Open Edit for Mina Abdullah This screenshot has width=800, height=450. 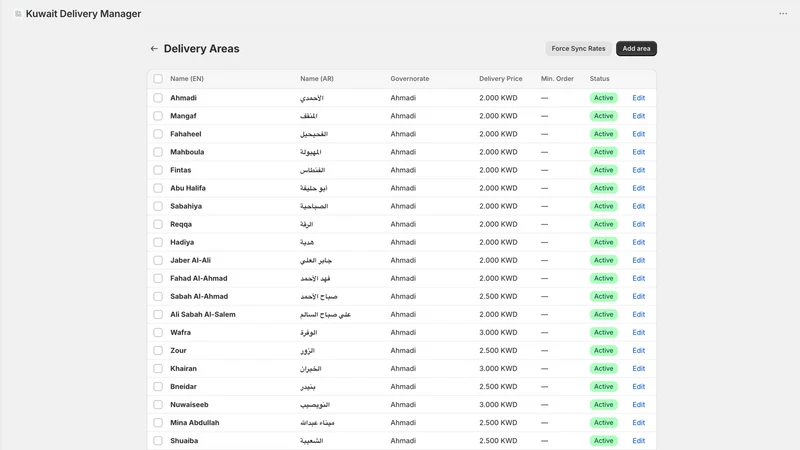pos(638,422)
